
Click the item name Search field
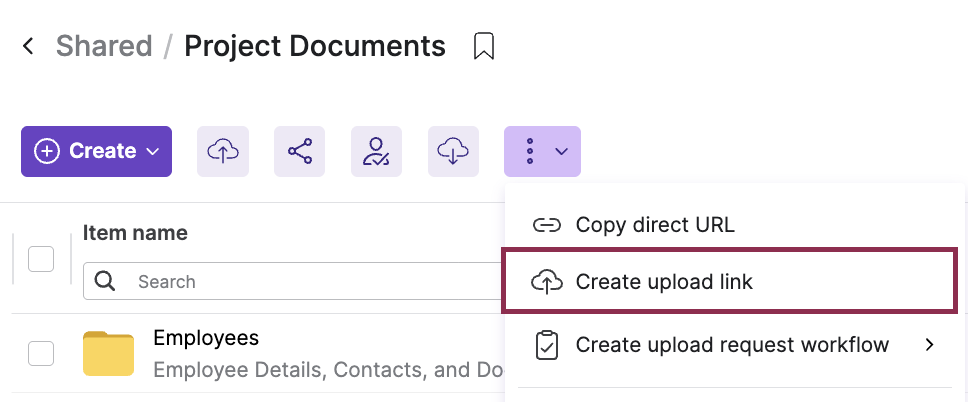point(300,282)
